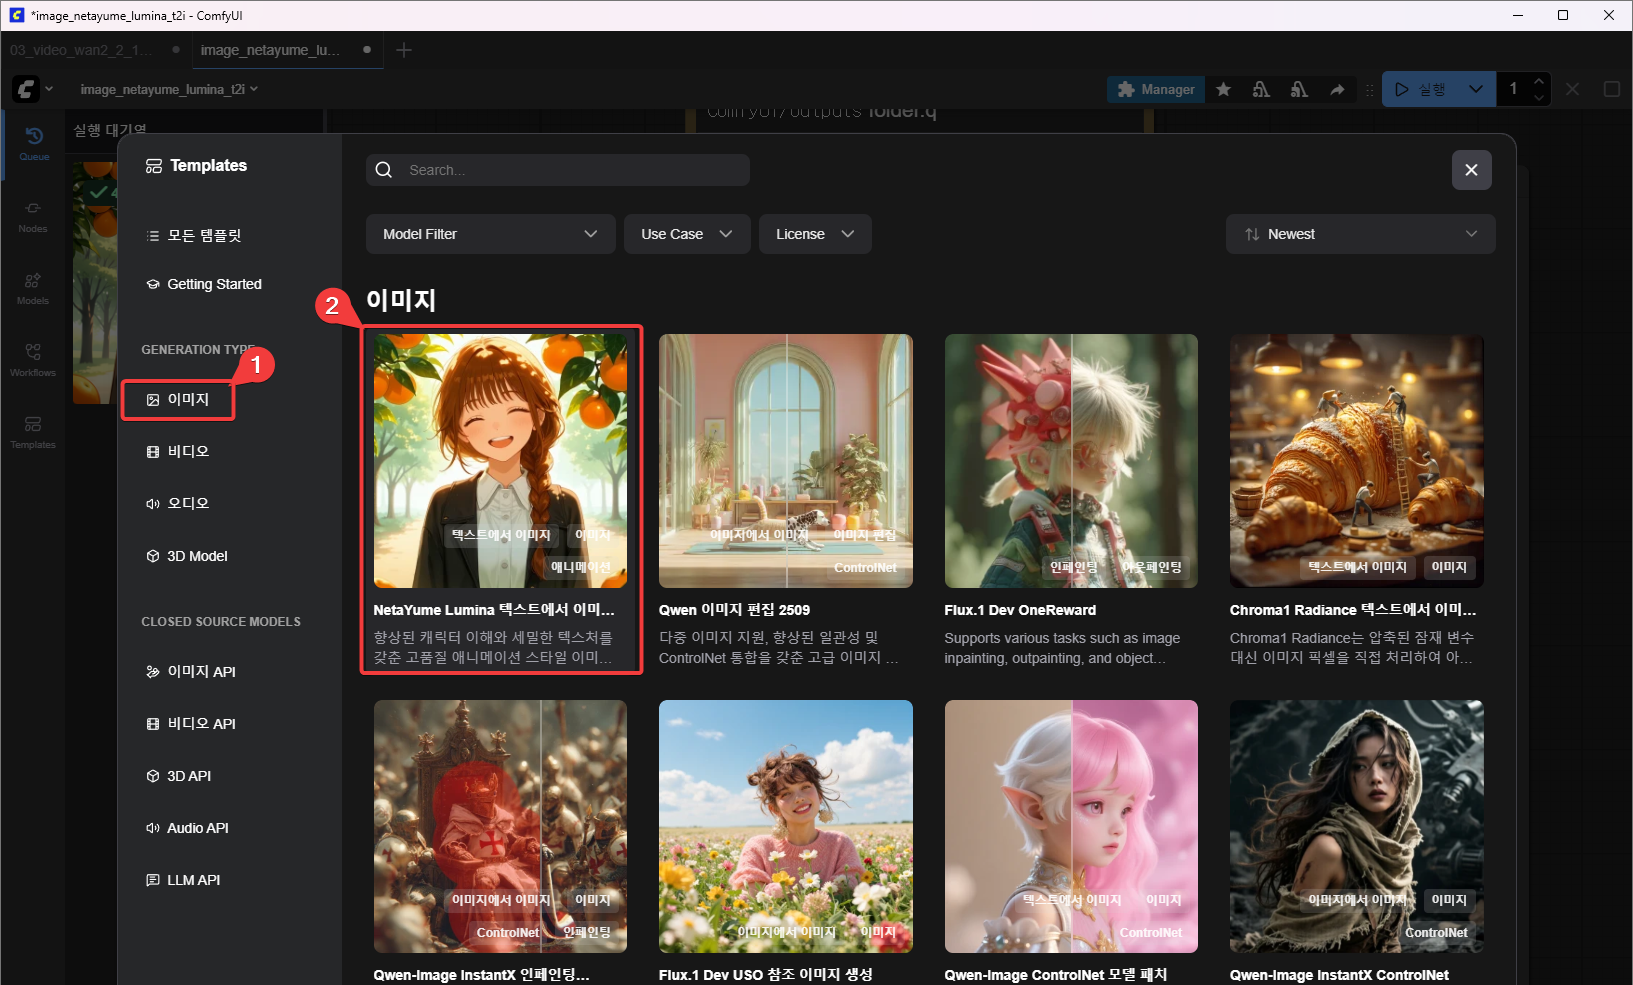Increase the run batch count stepper
The image size is (1633, 985).
pyautogui.click(x=1539, y=81)
